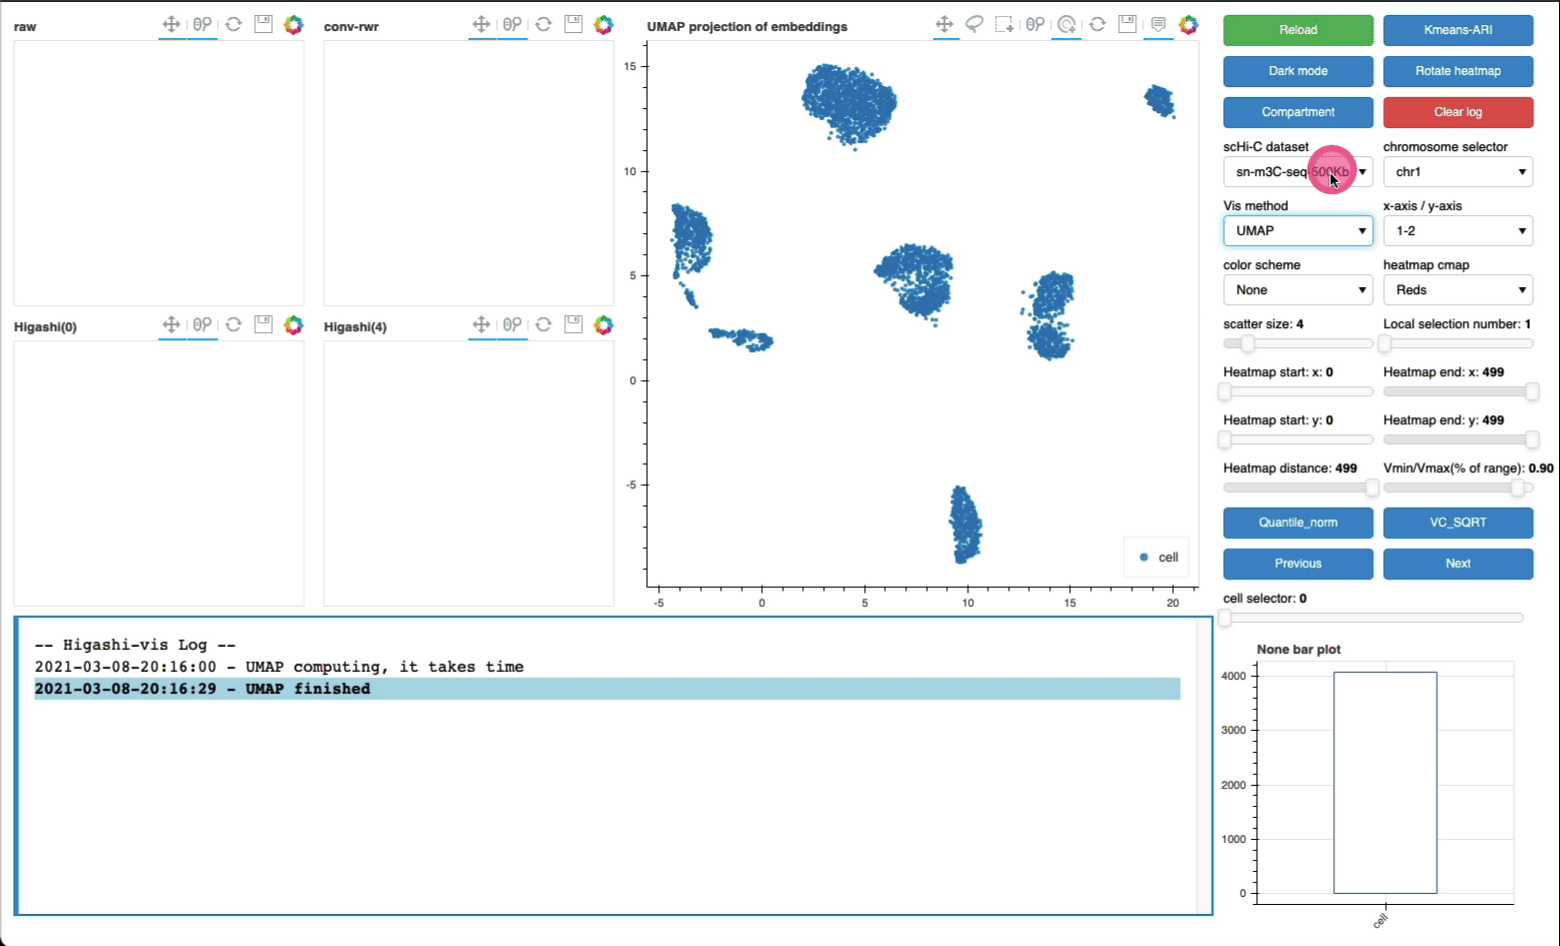Toggle Wheel Zoom on the Higashi(4) heatmap
This screenshot has height=946, width=1560.
tap(512, 325)
